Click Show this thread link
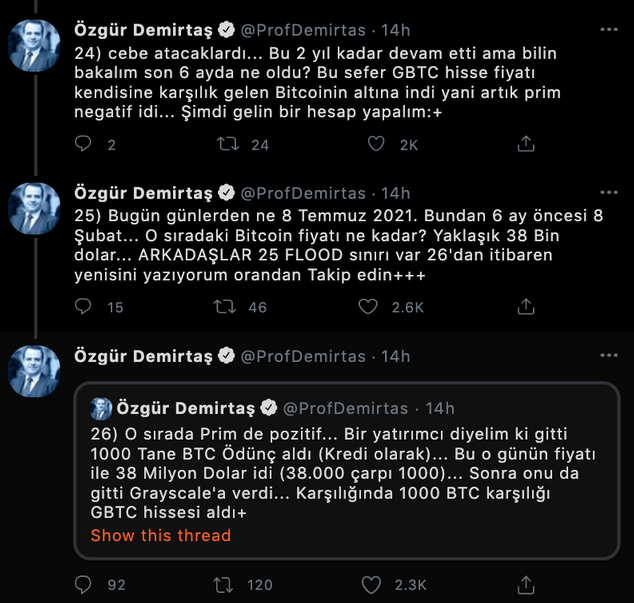The image size is (634, 603). click(x=160, y=535)
